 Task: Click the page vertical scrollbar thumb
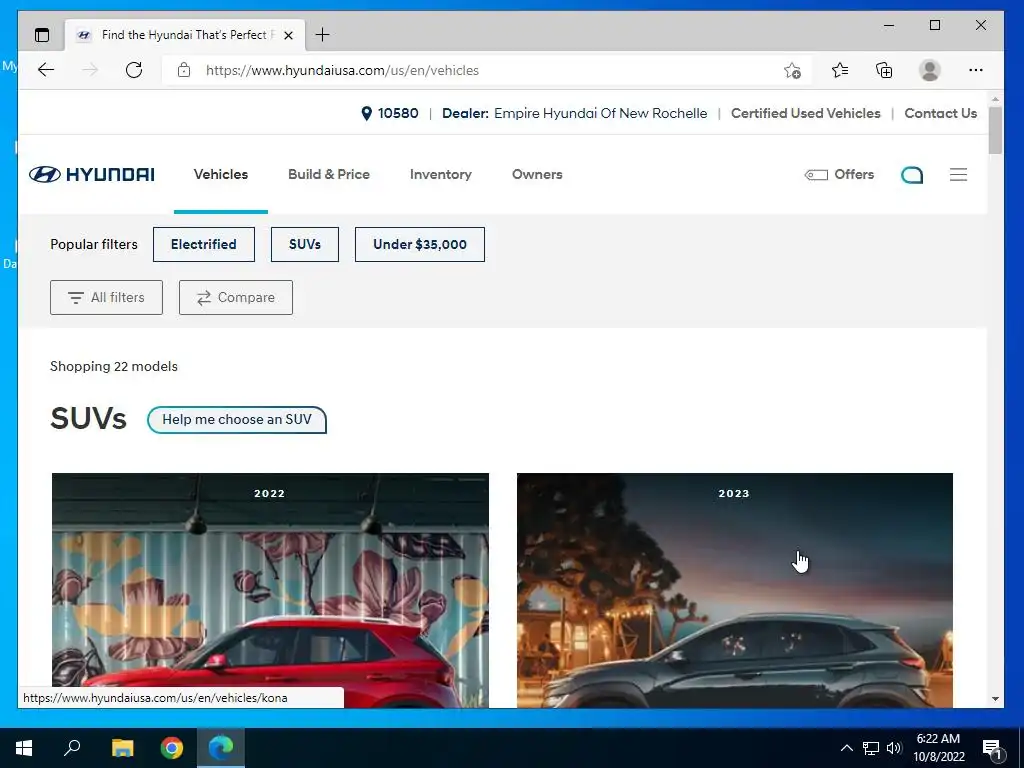pyautogui.click(x=995, y=131)
